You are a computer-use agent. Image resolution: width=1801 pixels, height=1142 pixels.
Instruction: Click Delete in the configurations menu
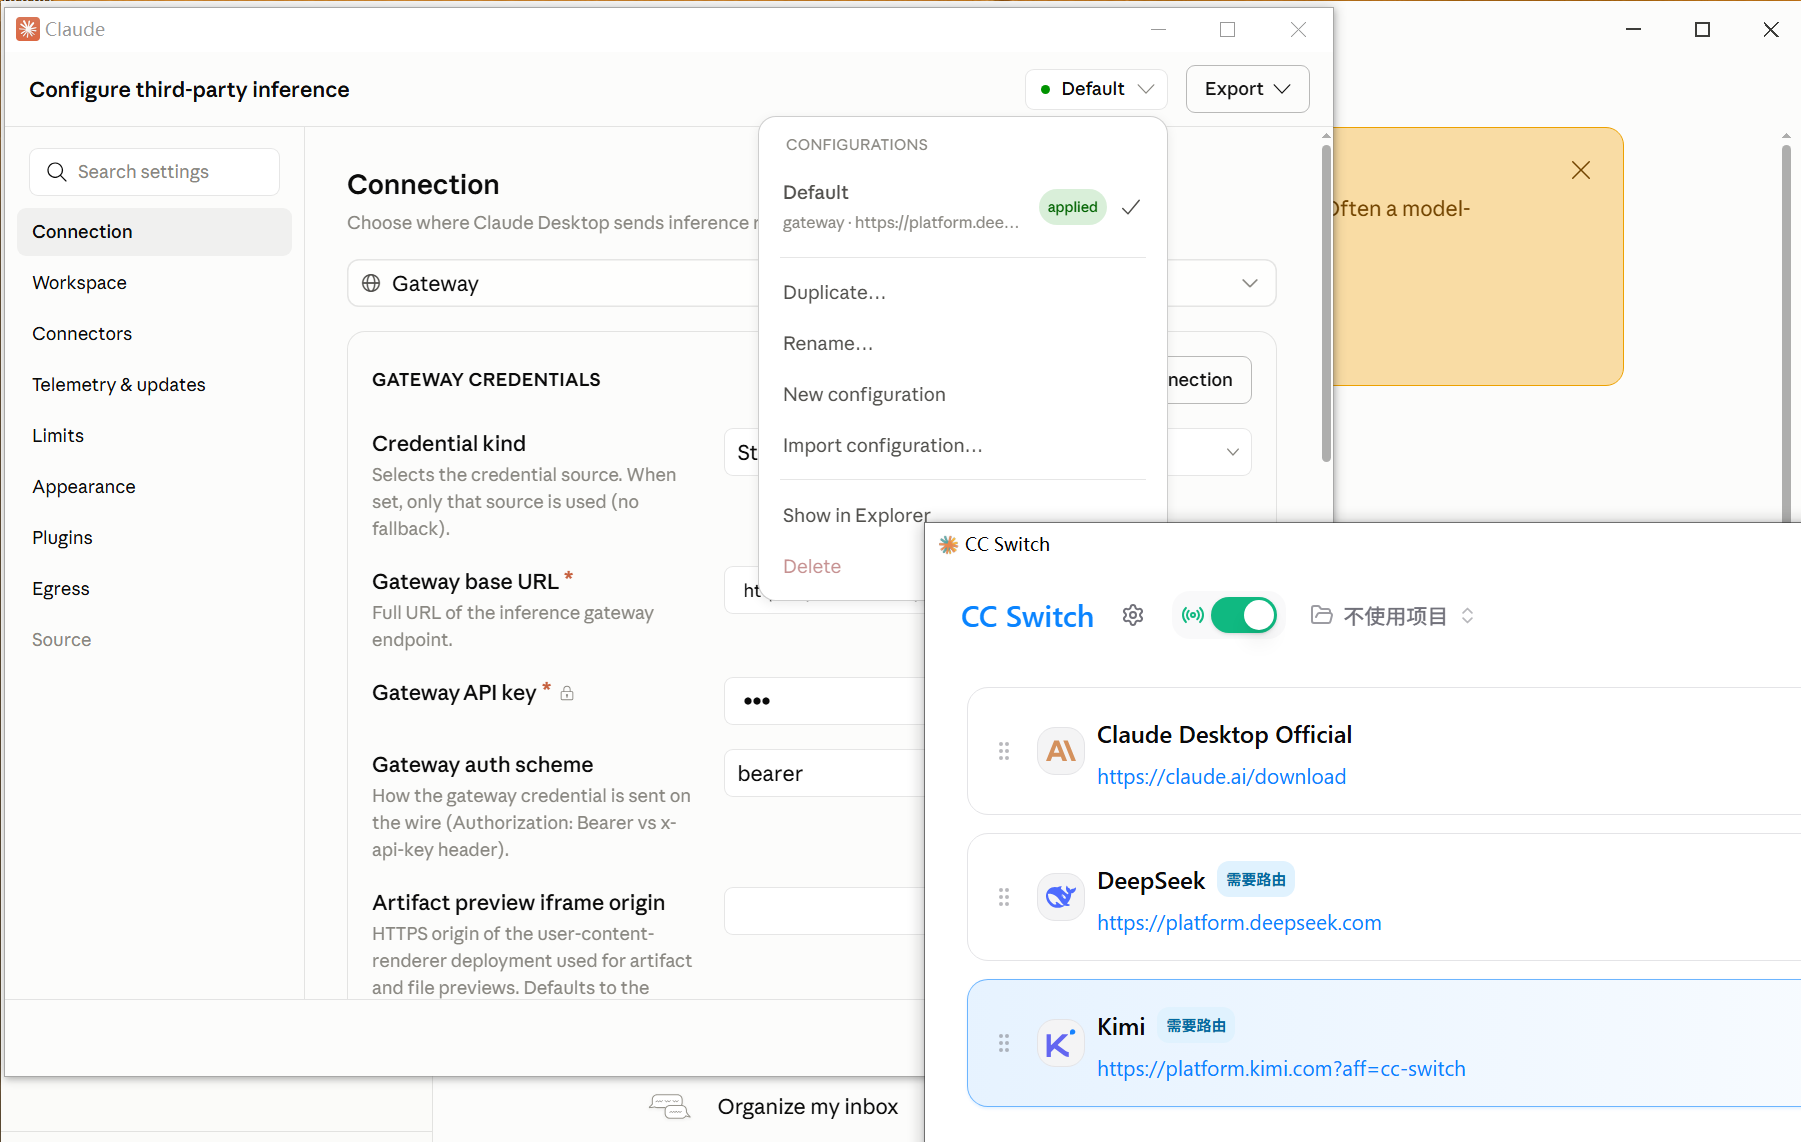coord(812,566)
